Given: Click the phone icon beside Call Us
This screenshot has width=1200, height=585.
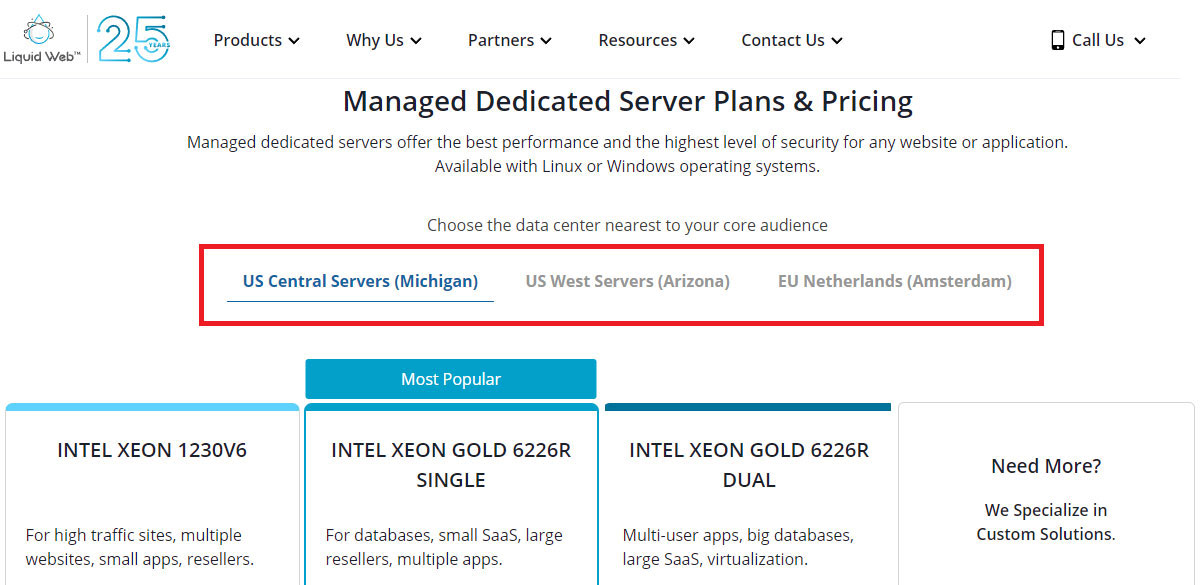Looking at the screenshot, I should (1058, 40).
